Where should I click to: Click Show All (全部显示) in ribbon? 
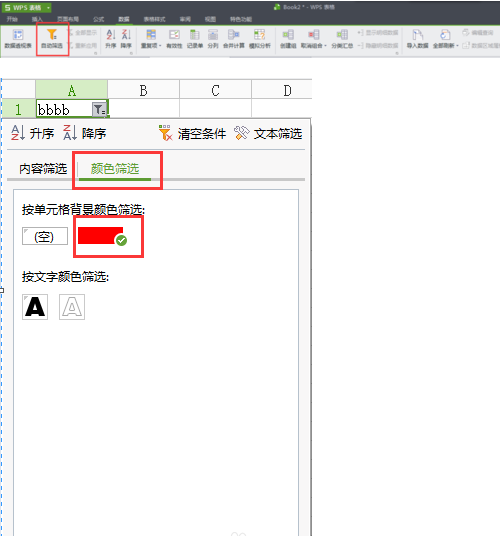pos(82,33)
